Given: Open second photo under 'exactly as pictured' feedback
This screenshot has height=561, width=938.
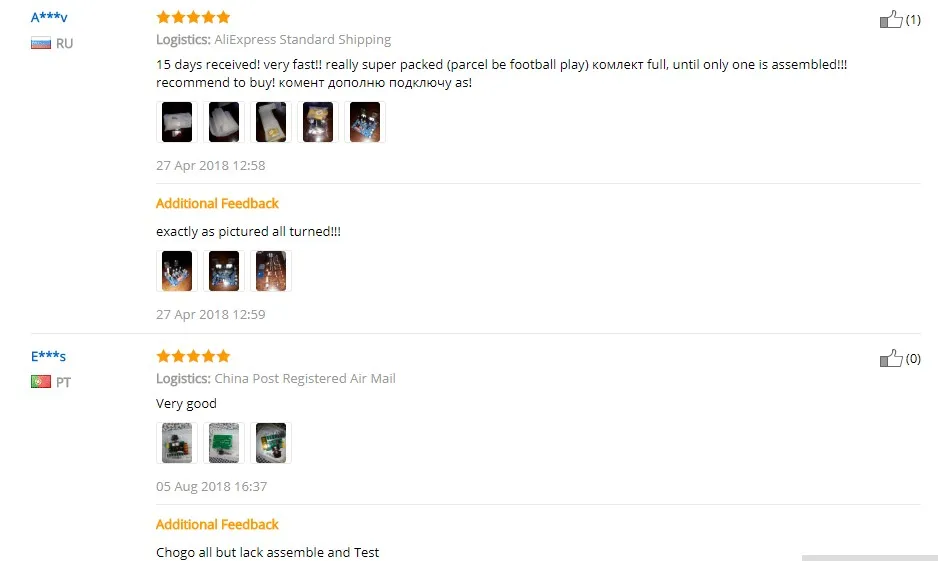Looking at the screenshot, I should (x=224, y=271).
